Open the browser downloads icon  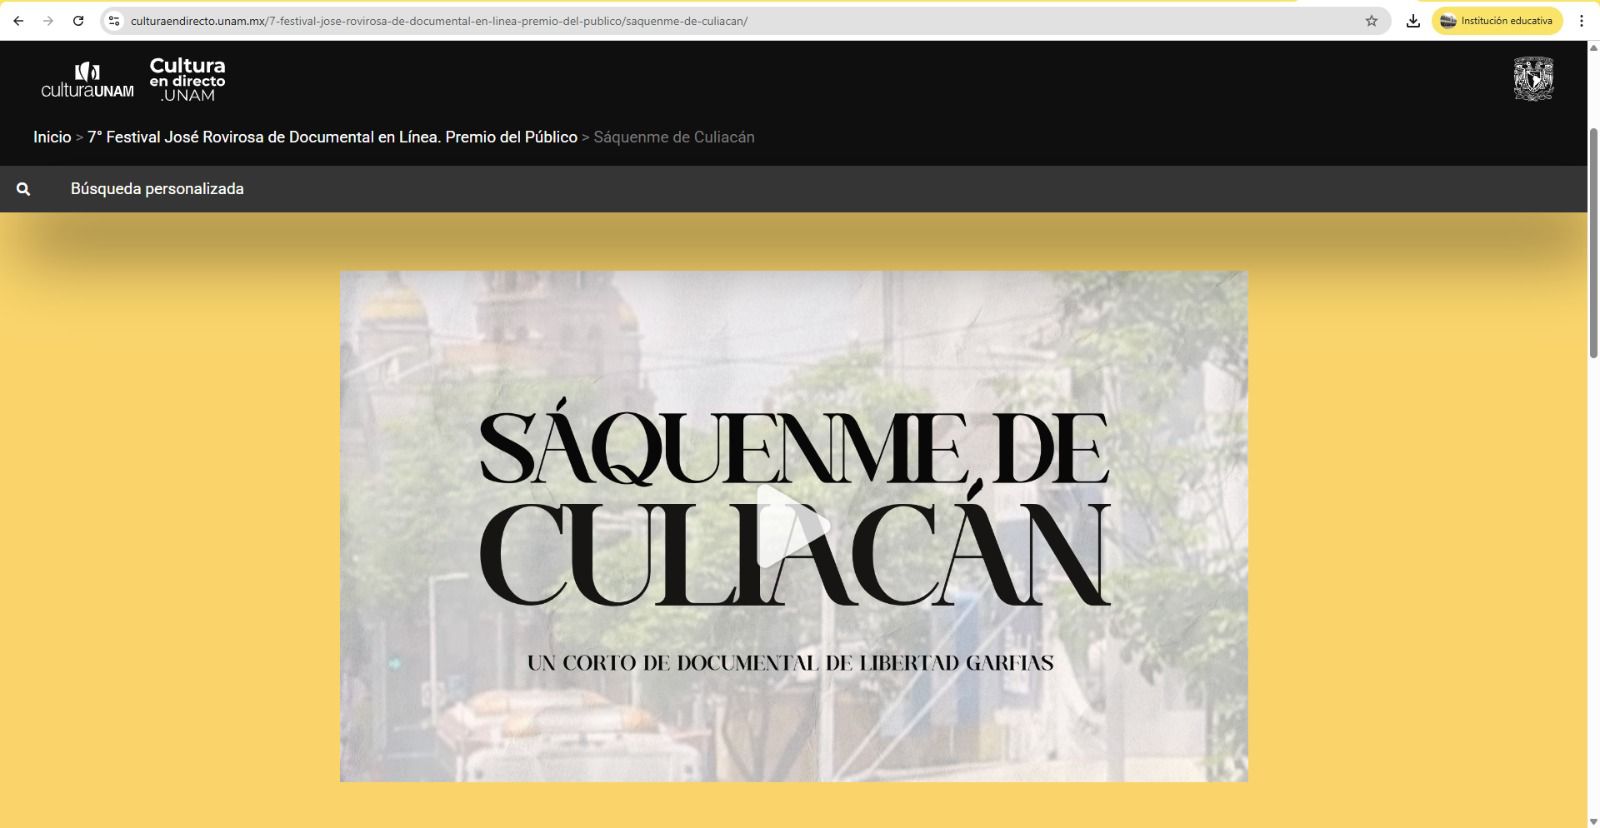[x=1413, y=21]
